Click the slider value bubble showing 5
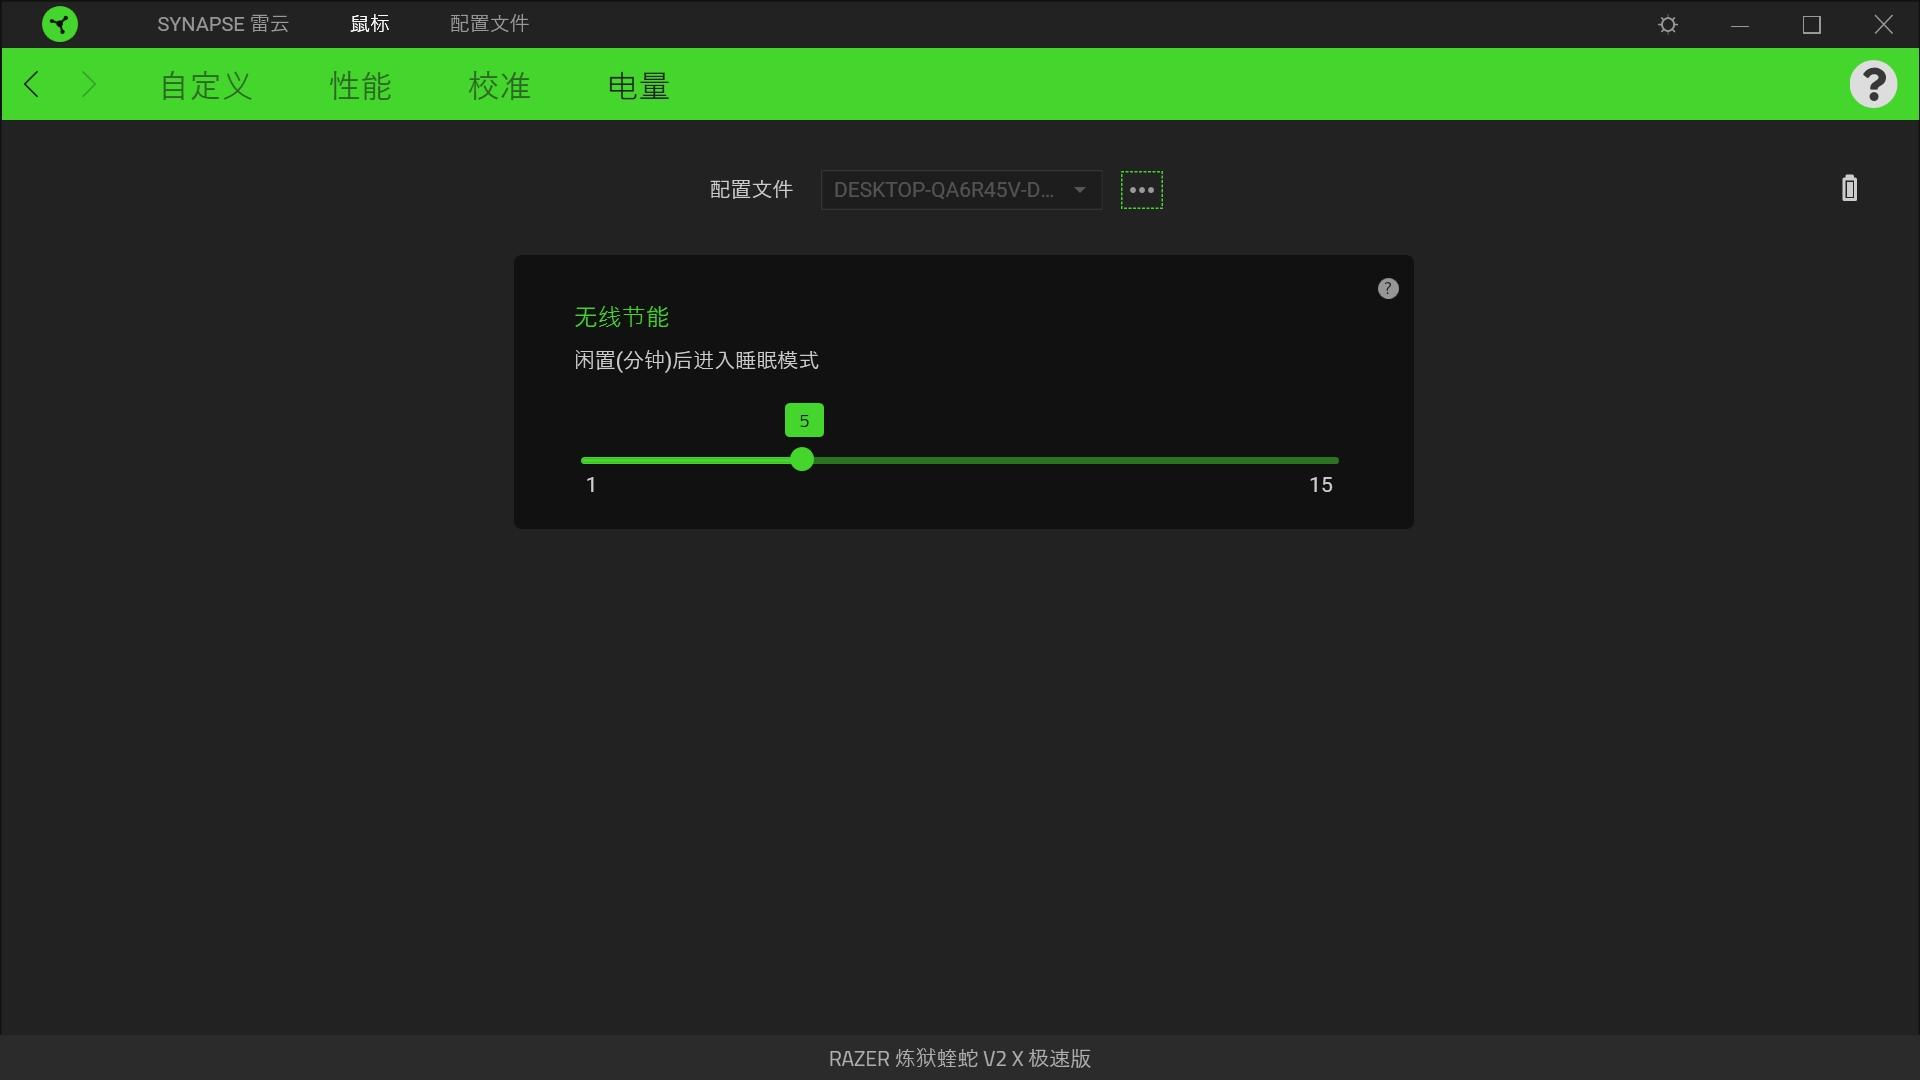The height and width of the screenshot is (1080, 1920). pyautogui.click(x=804, y=421)
